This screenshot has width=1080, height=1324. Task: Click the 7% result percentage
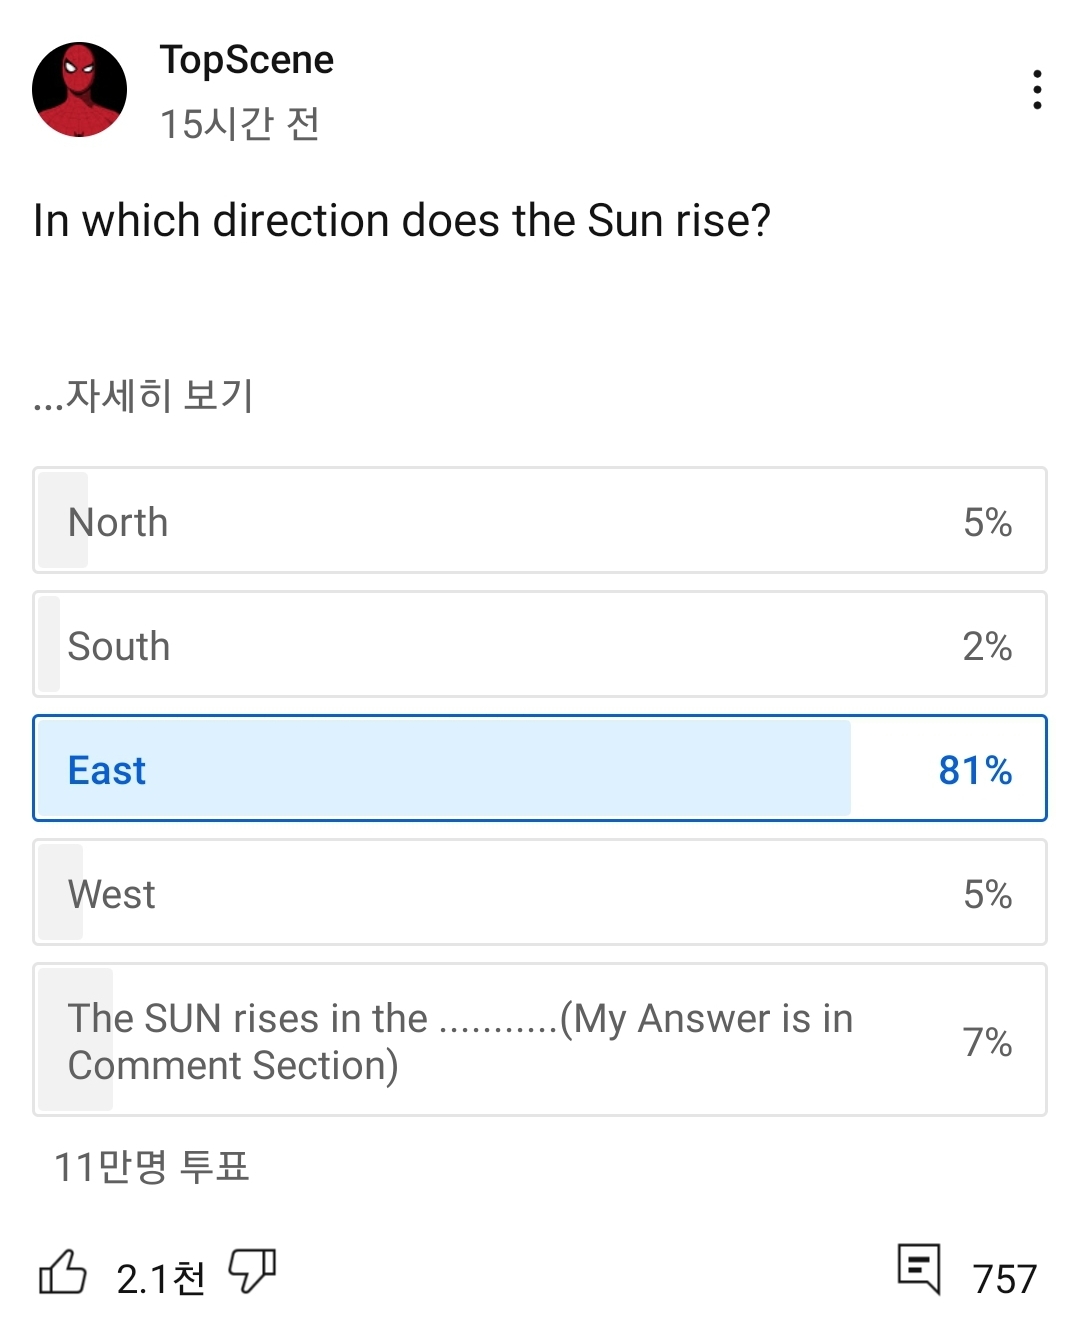coord(987,1042)
